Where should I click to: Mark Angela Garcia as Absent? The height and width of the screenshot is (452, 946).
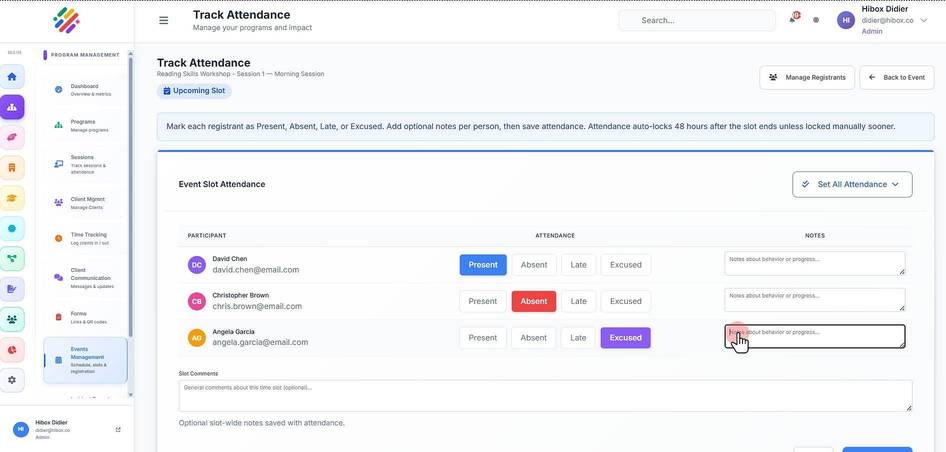(x=534, y=338)
